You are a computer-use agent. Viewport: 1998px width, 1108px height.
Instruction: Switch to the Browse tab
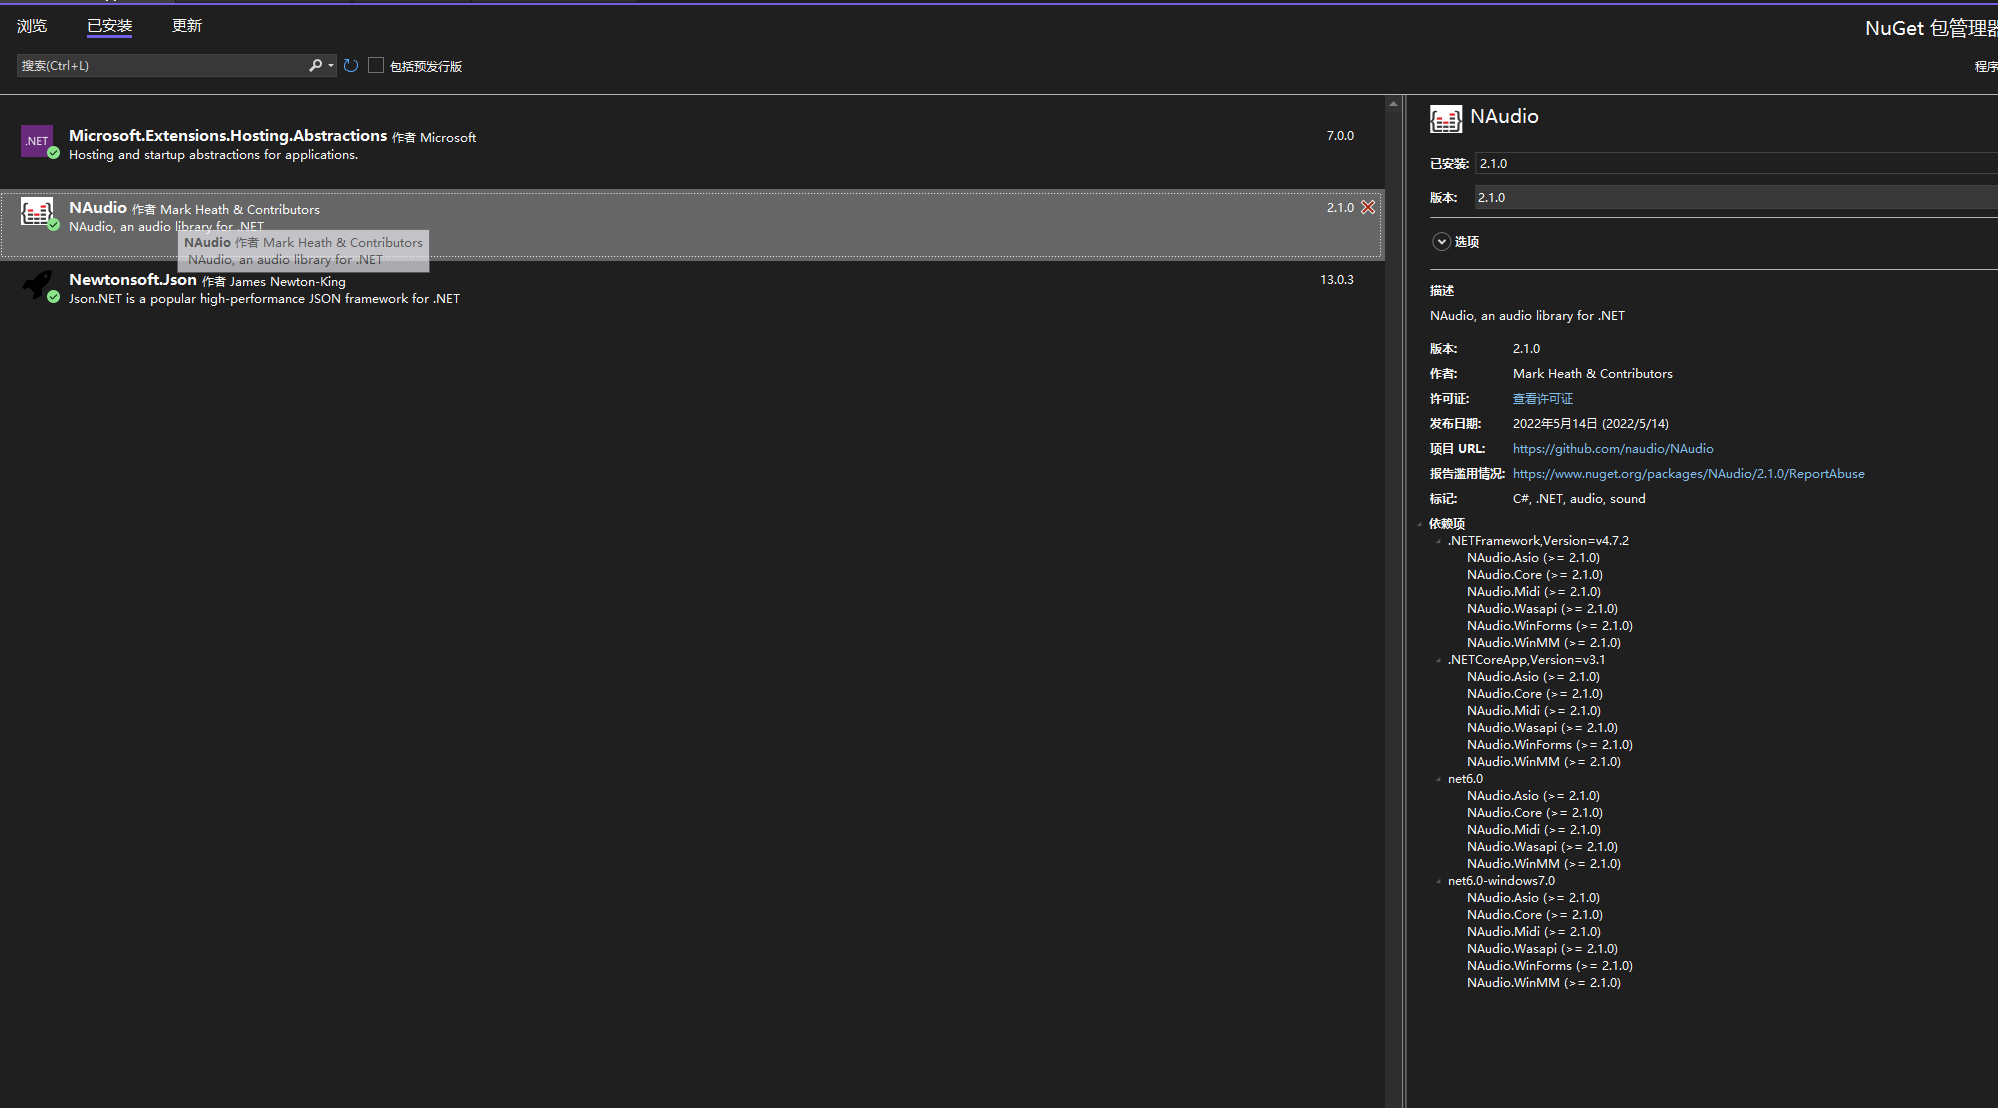pos(32,26)
